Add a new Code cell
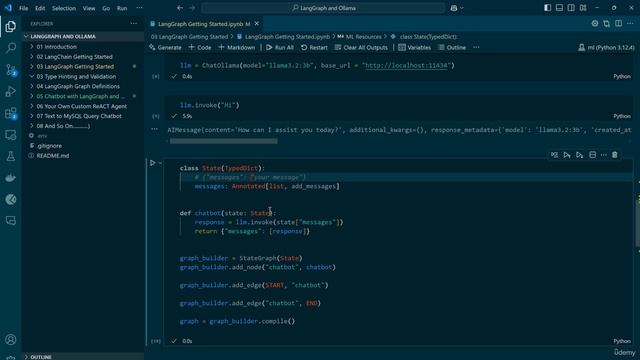The height and width of the screenshot is (360, 640). pyautogui.click(x=200, y=47)
